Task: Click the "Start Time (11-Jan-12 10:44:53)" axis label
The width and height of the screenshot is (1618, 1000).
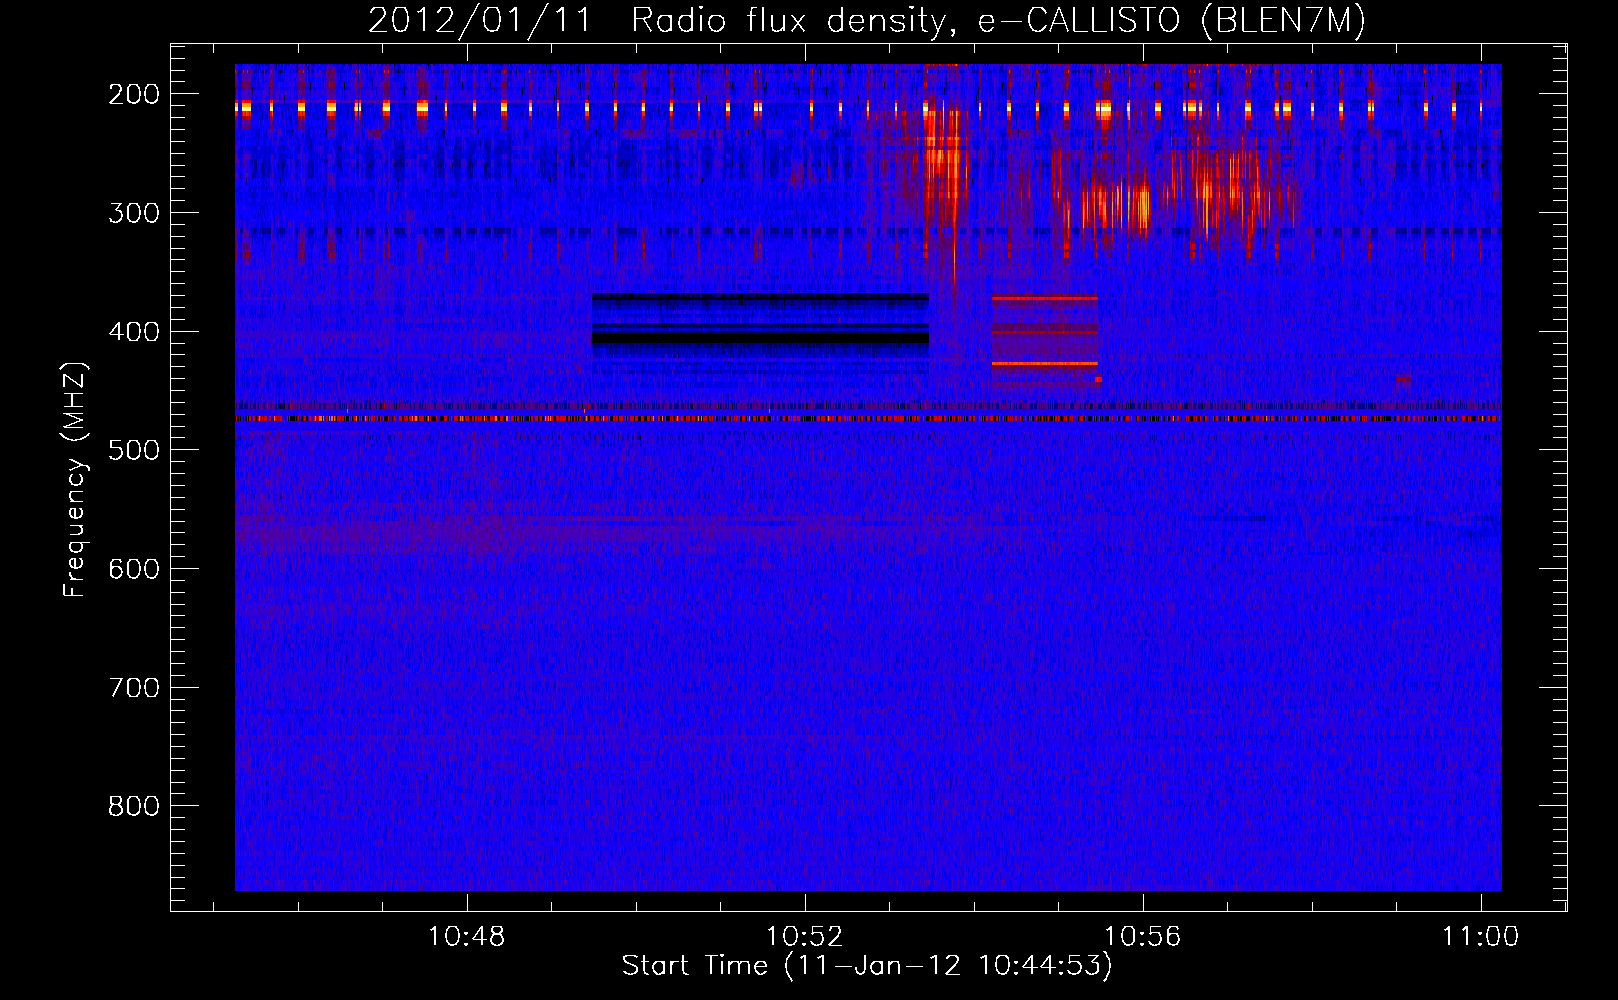Action: pyautogui.click(x=867, y=966)
